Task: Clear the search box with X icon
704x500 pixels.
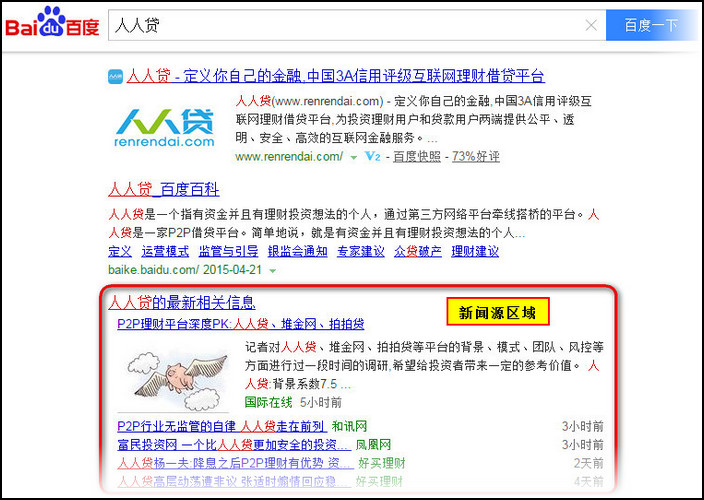Action: [591, 26]
